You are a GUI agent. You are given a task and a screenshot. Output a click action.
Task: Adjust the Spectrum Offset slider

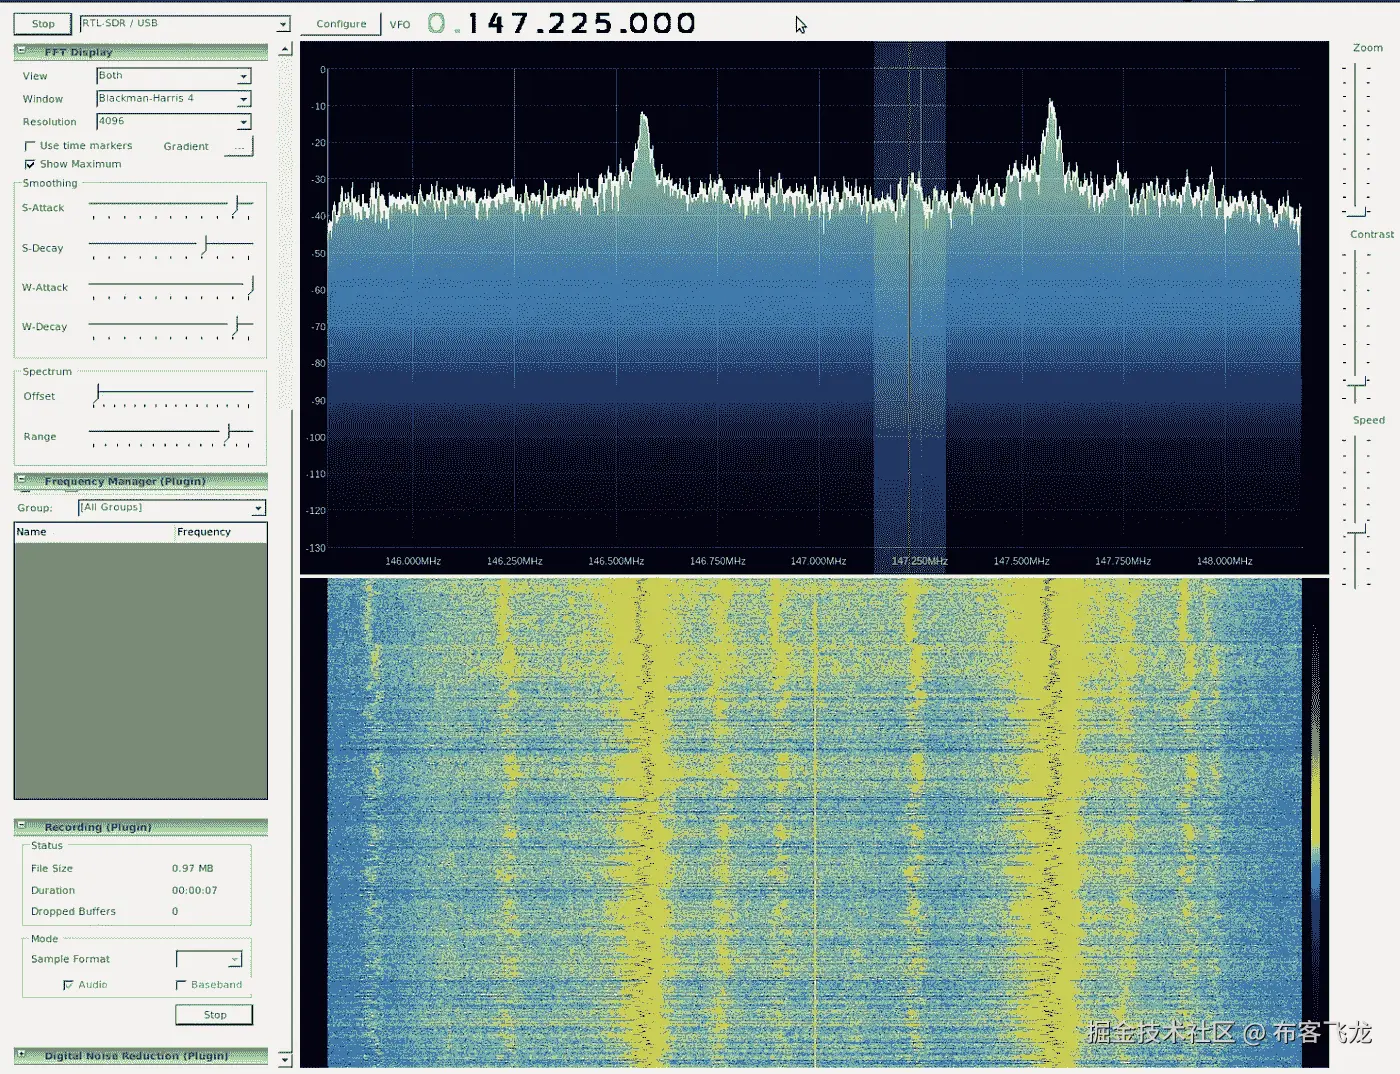coord(171,396)
